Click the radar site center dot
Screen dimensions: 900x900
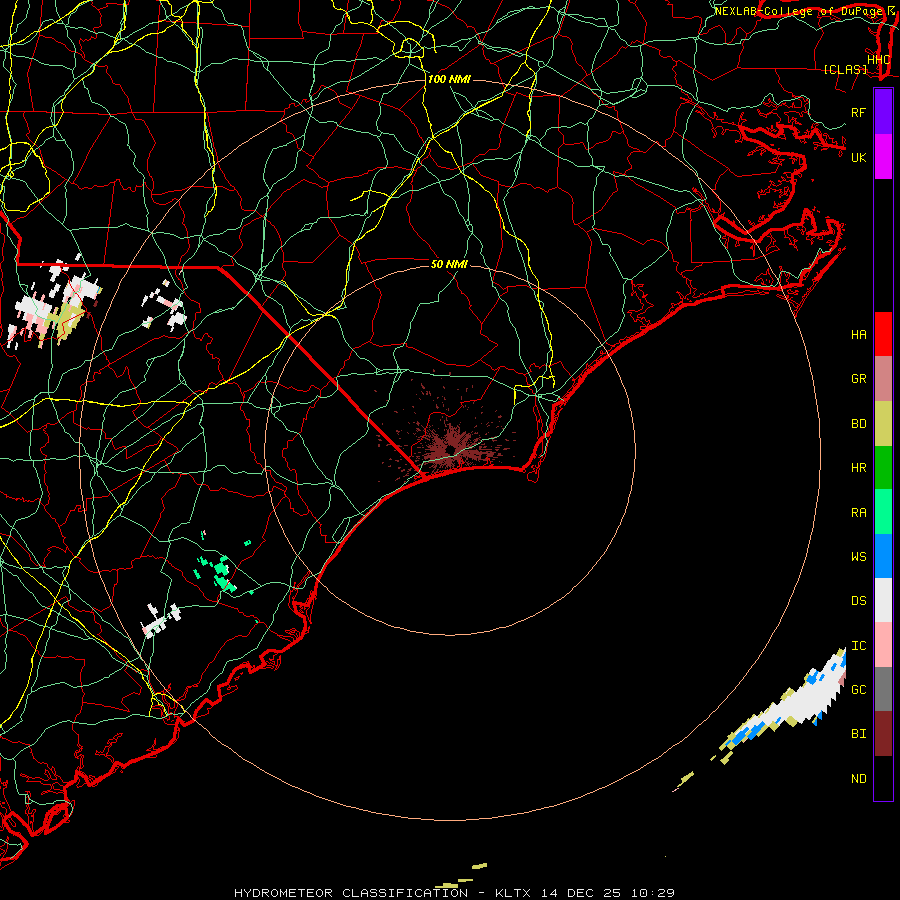pos(451,449)
